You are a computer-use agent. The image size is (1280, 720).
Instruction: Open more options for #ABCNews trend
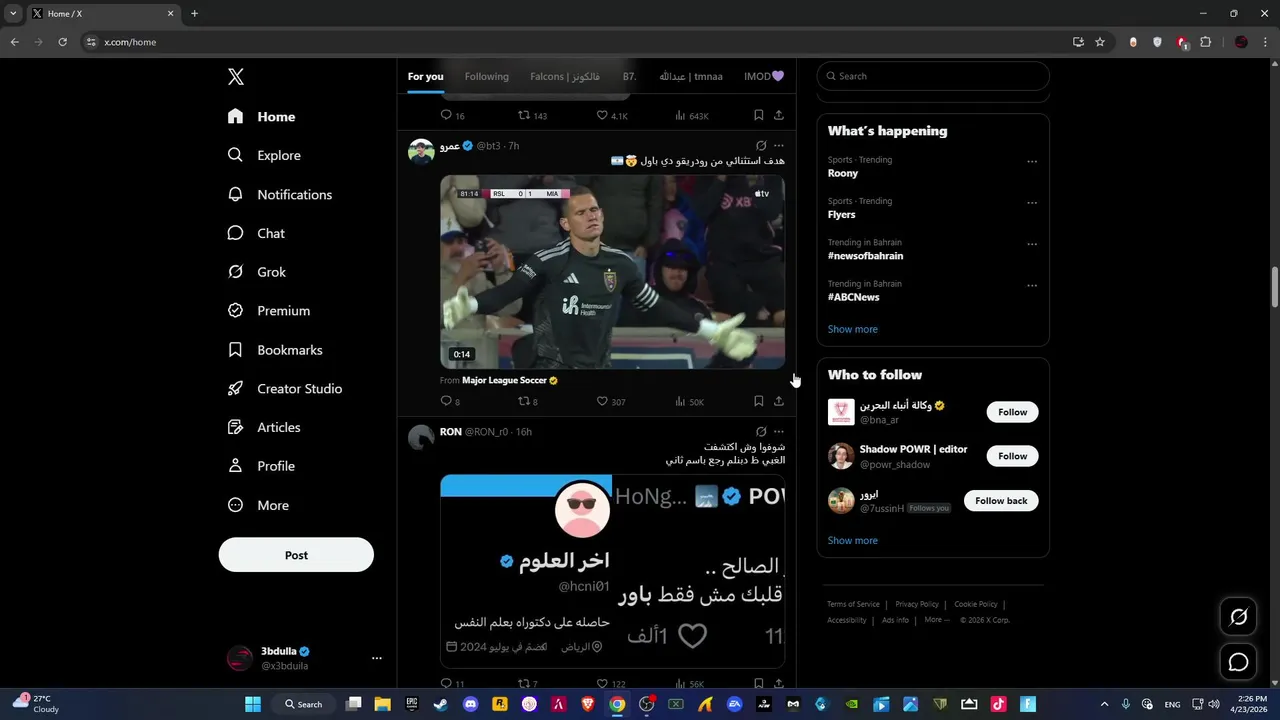pos(1032,286)
